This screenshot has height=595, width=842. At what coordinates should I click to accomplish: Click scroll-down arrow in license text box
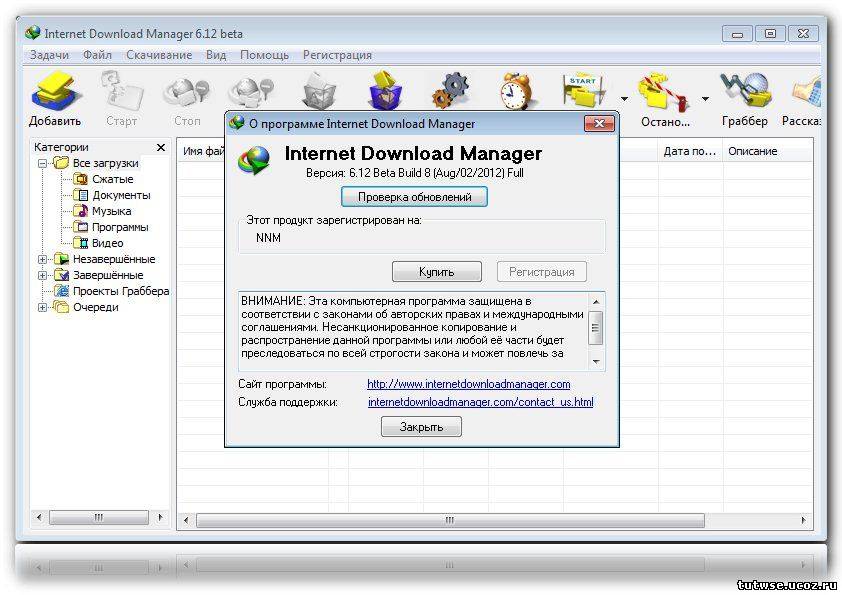596,362
